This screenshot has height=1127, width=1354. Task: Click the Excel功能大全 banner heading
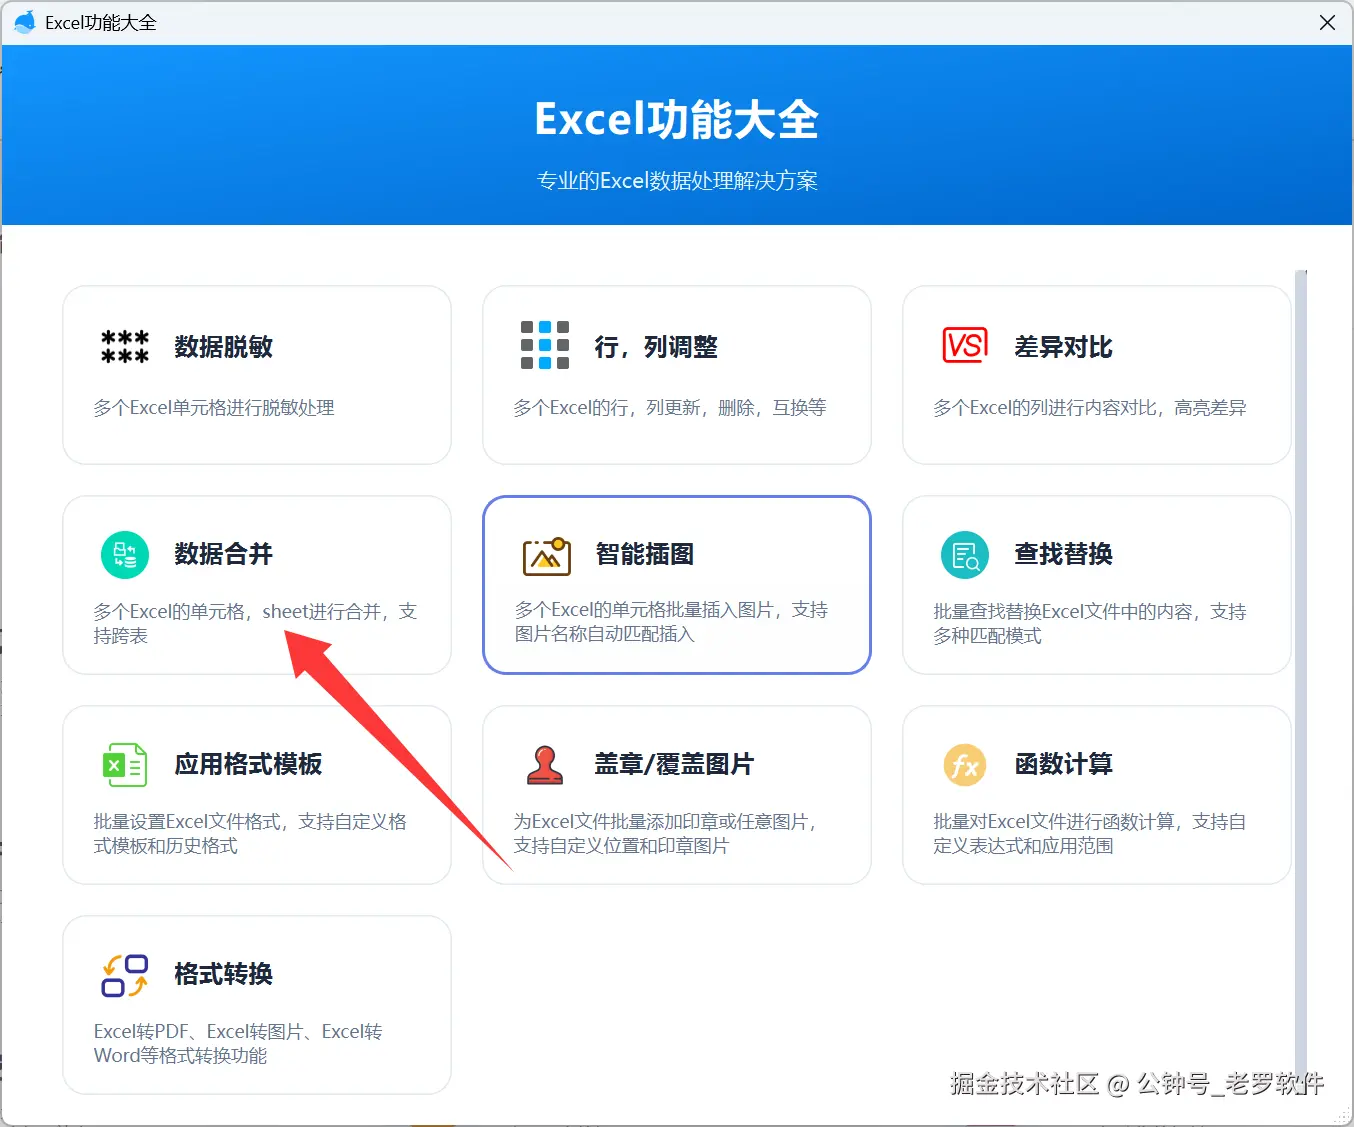click(x=677, y=120)
